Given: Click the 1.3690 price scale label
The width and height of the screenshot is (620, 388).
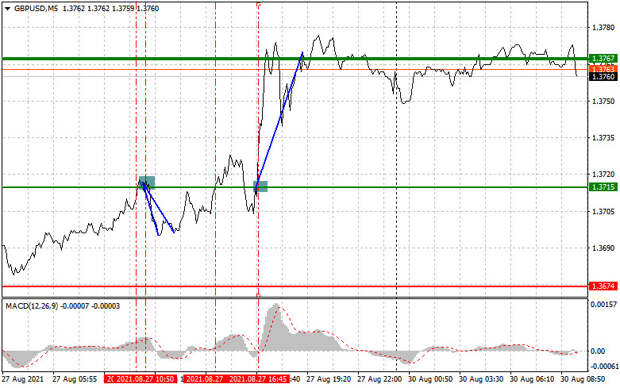Looking at the screenshot, I should click(603, 248).
